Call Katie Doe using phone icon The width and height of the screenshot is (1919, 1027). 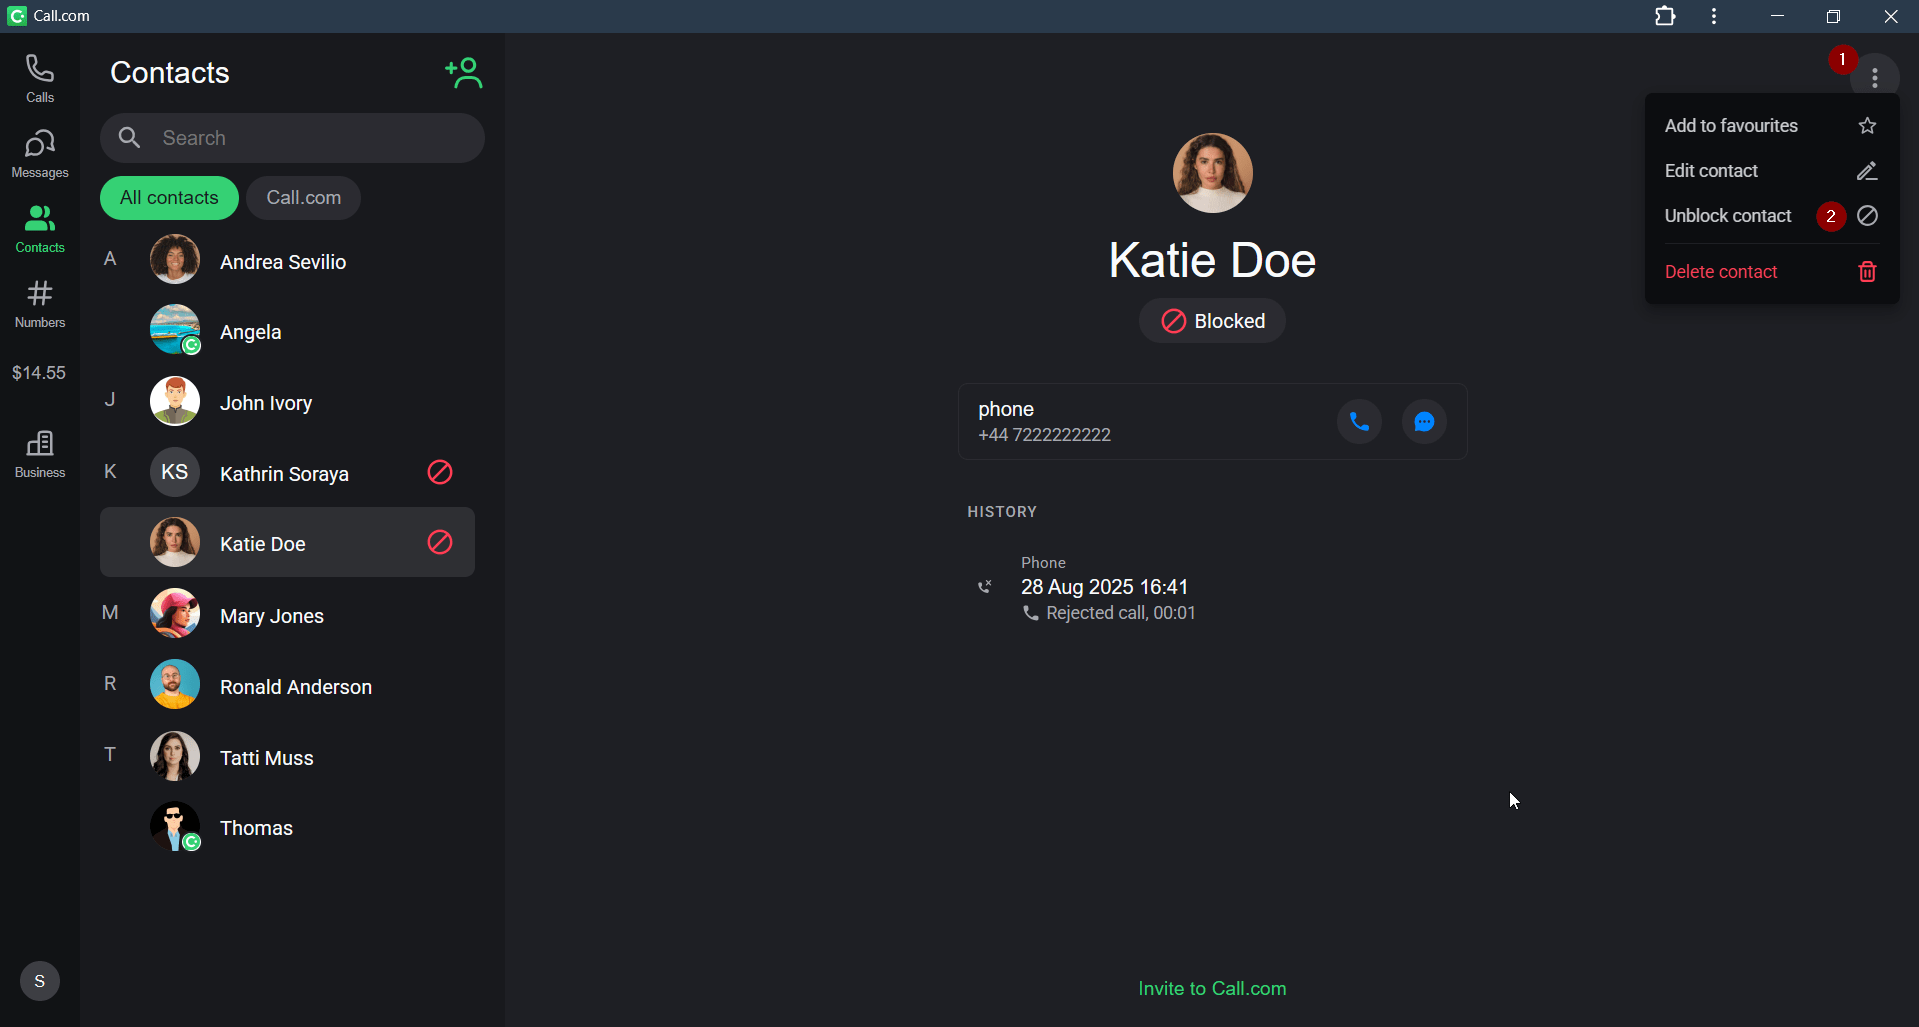(1359, 422)
